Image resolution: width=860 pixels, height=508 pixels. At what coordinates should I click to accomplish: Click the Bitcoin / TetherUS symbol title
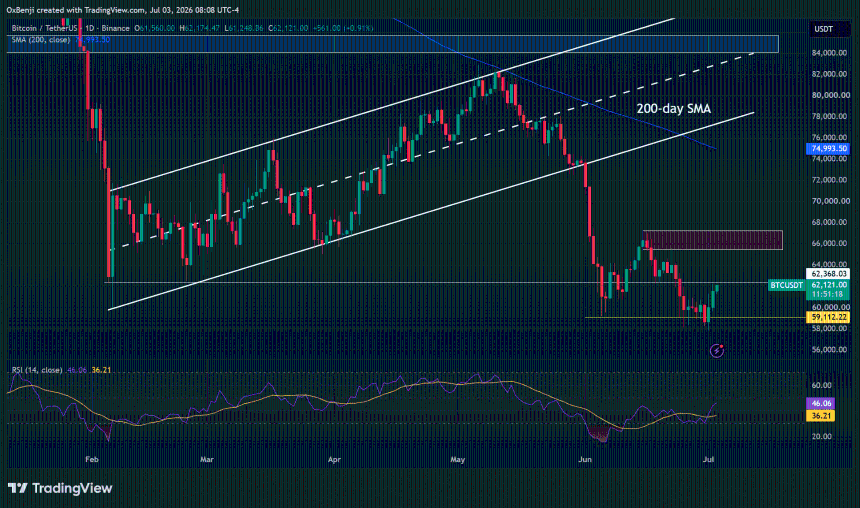44,28
